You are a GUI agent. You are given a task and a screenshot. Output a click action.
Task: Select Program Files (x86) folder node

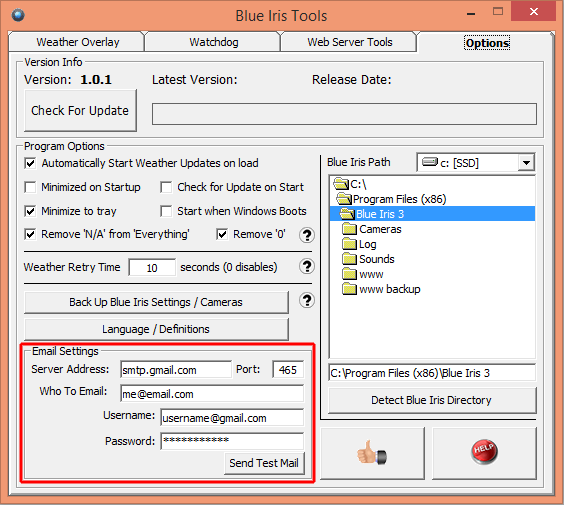pos(392,199)
